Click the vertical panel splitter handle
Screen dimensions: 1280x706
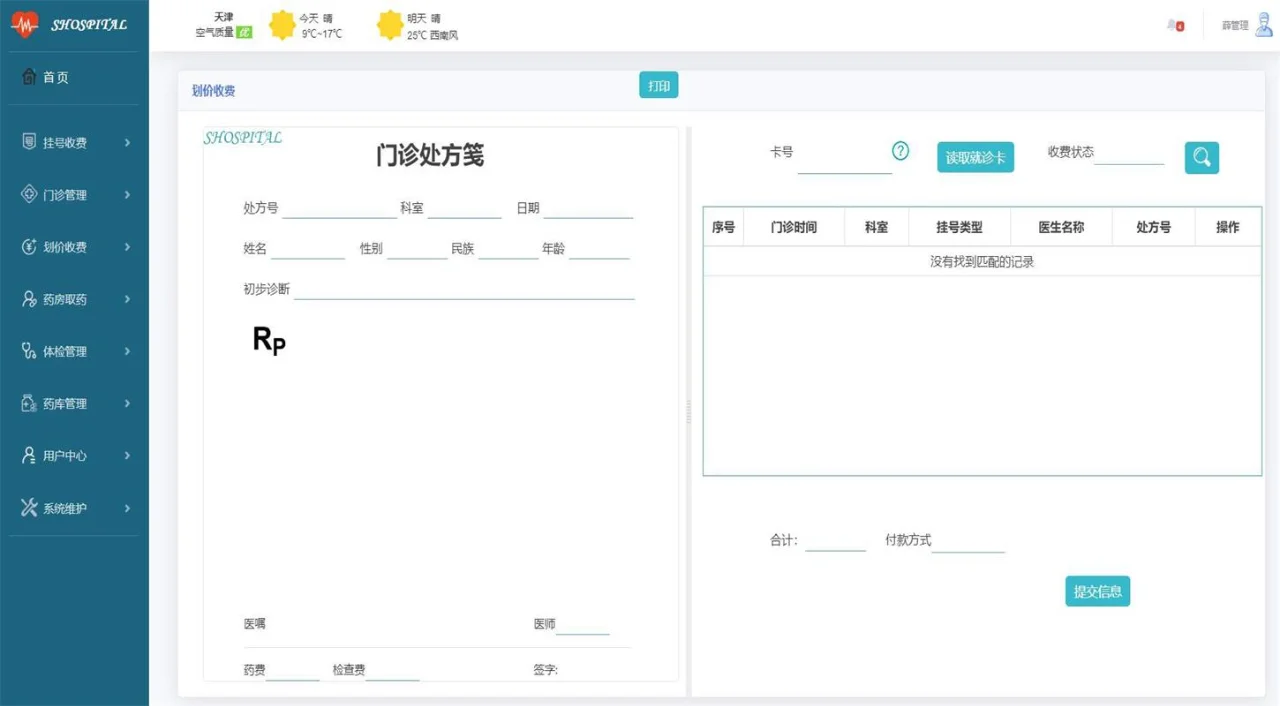[x=688, y=412]
